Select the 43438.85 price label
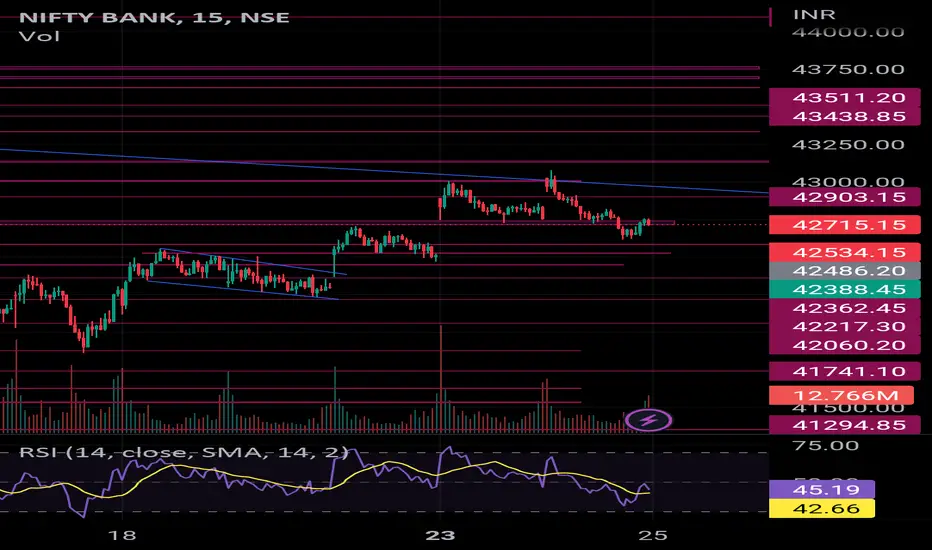 [845, 117]
